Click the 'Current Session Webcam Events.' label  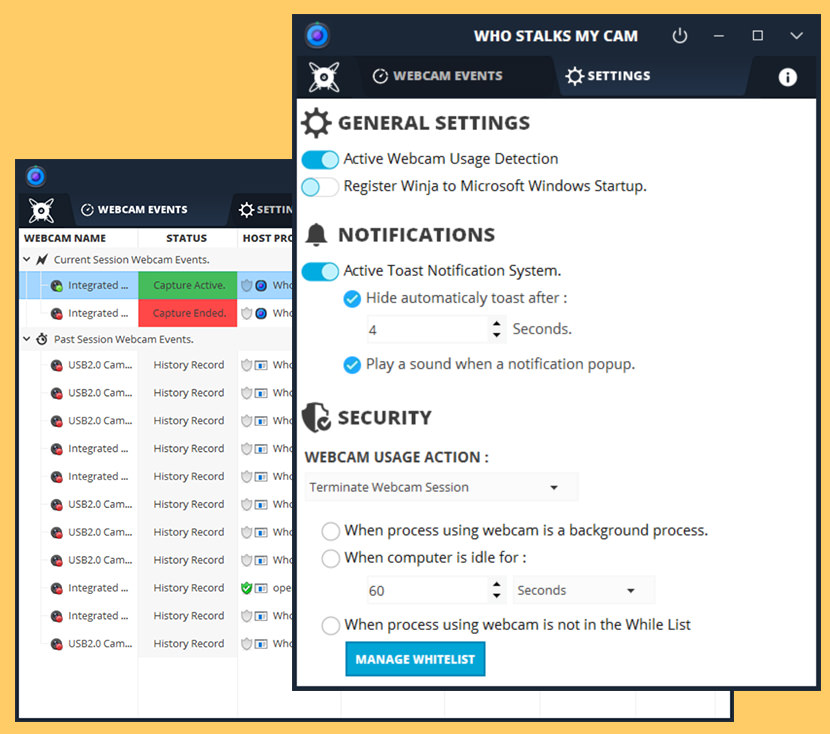click(x=132, y=260)
